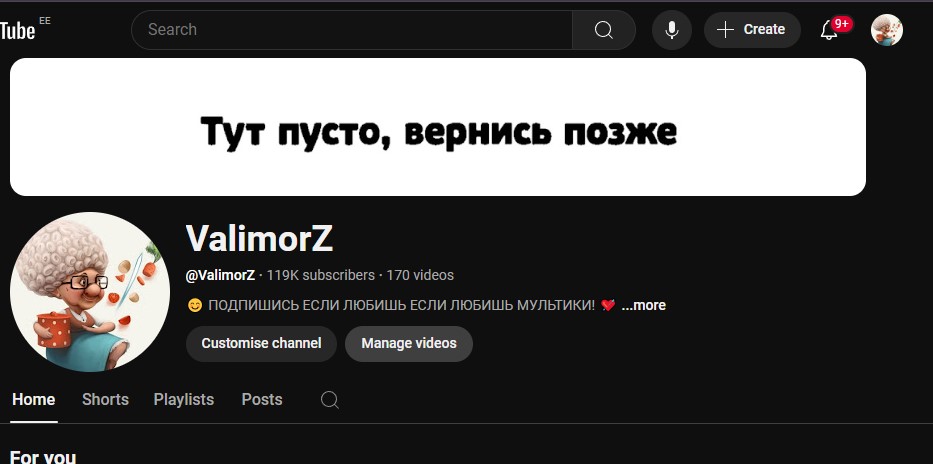
Task: Open the account avatar menu
Action: [887, 30]
